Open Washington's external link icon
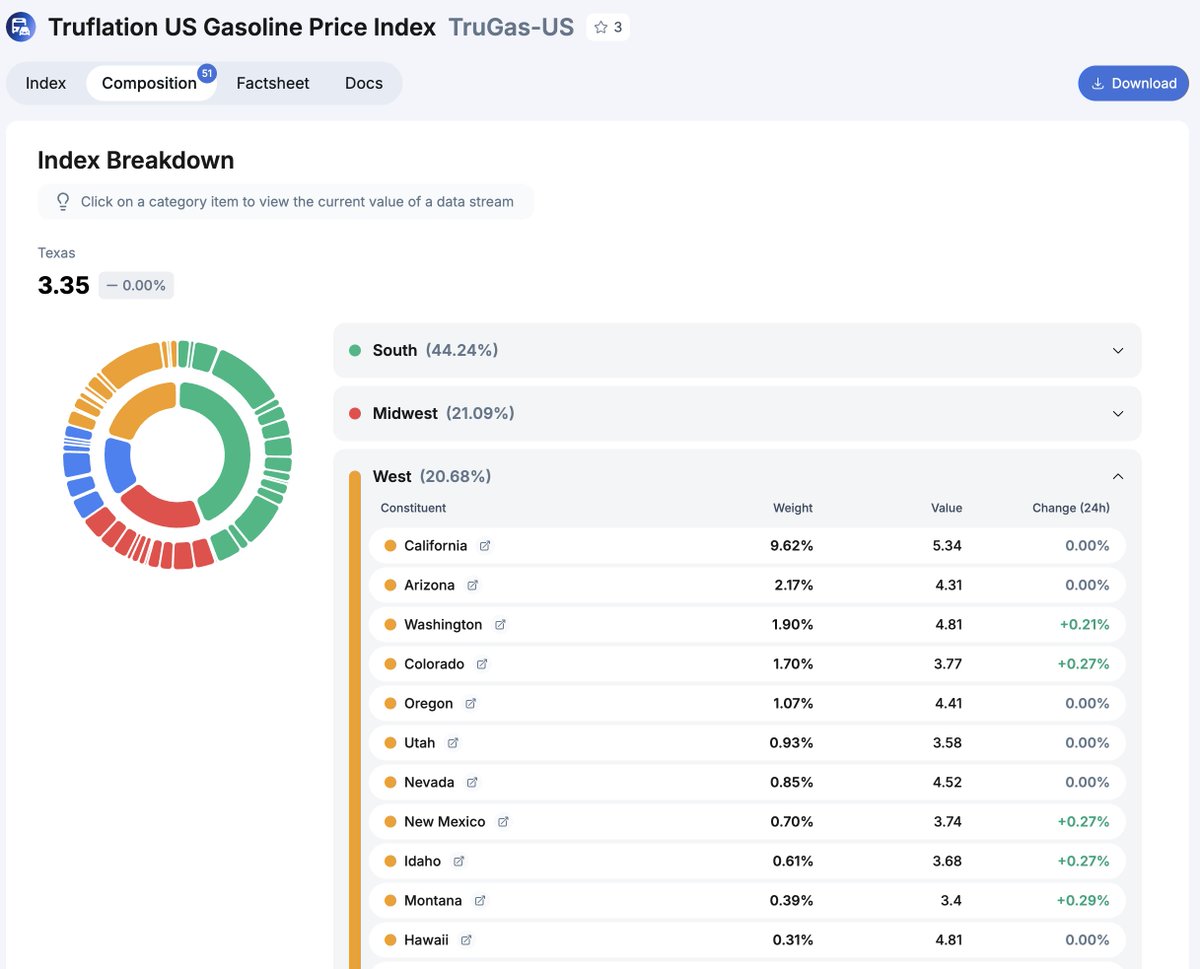The width and height of the screenshot is (1200, 969). pyautogui.click(x=502, y=624)
